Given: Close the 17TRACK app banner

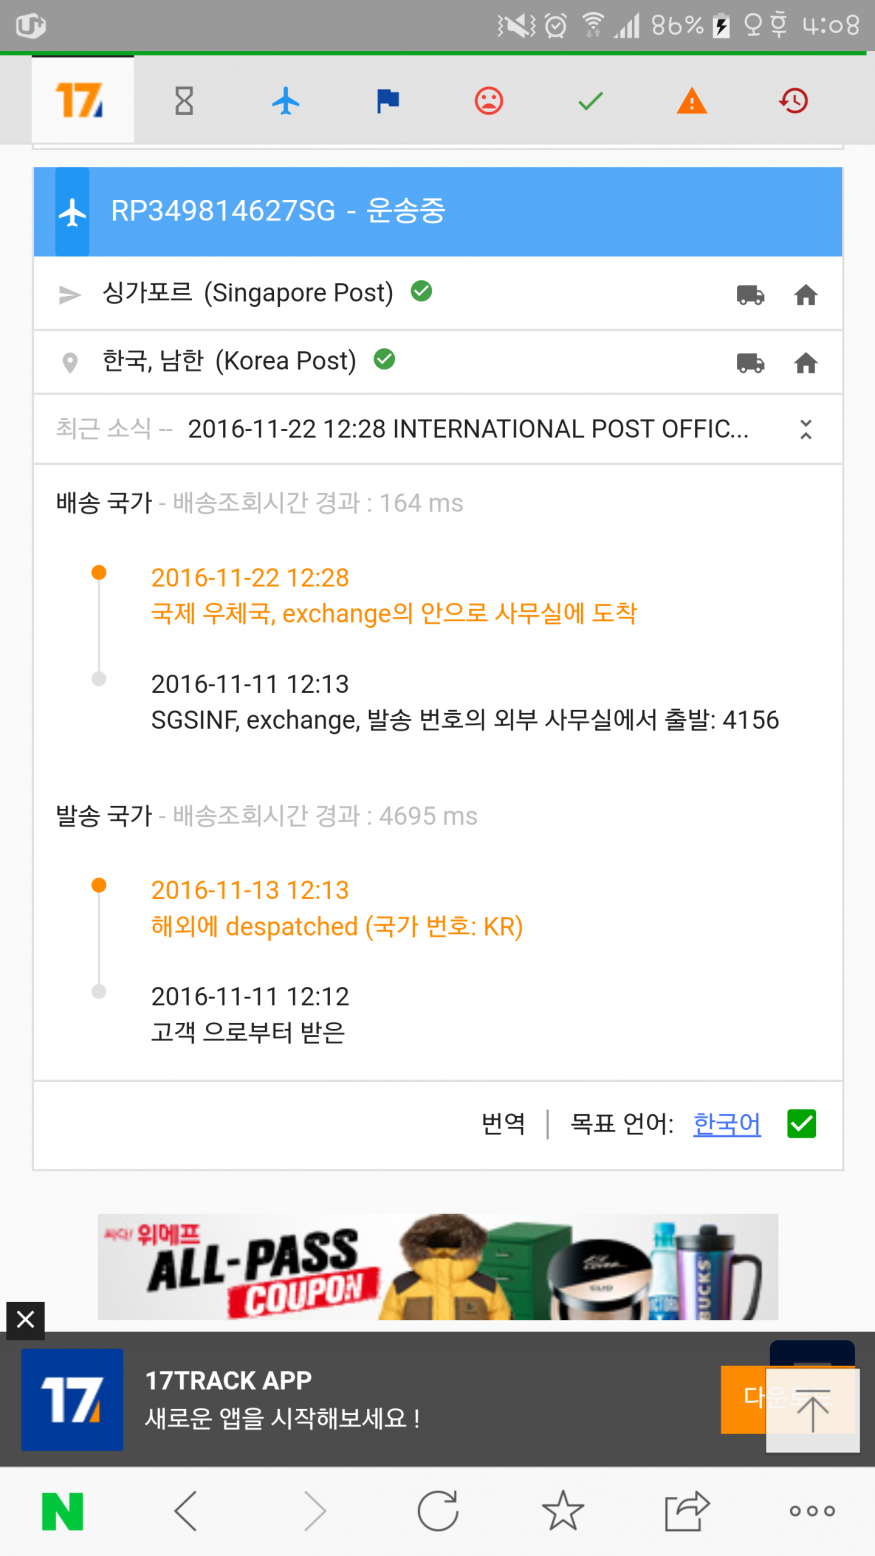Looking at the screenshot, I should [25, 1320].
